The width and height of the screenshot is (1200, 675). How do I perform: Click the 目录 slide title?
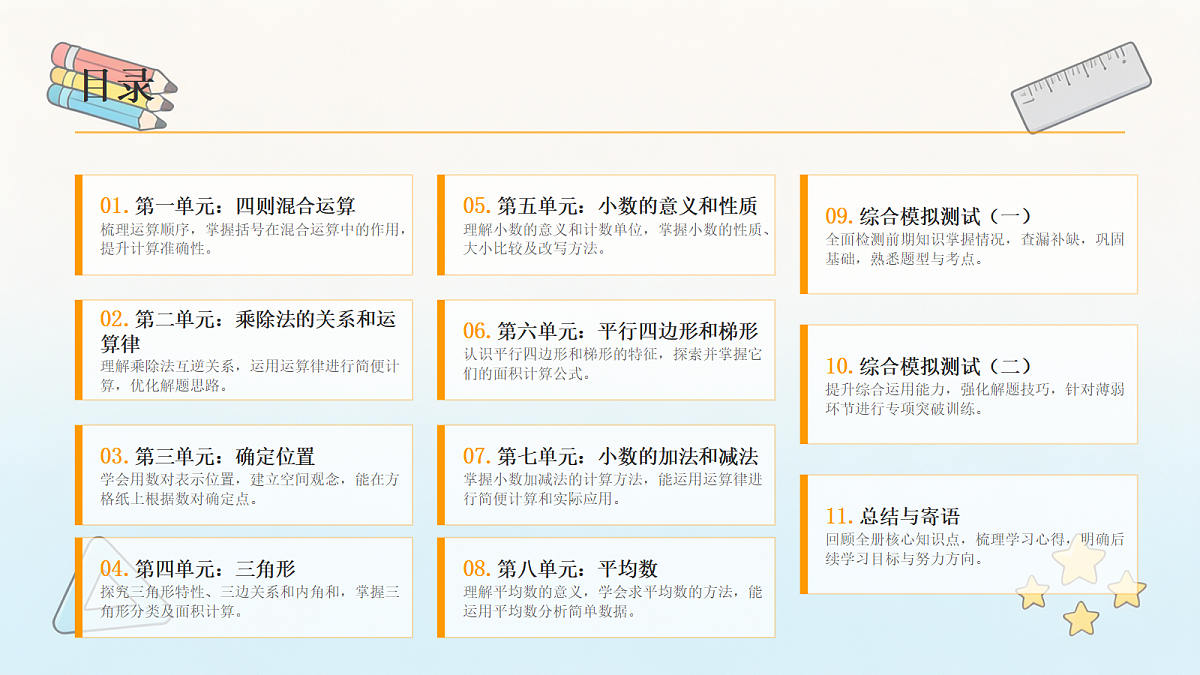click(x=117, y=85)
